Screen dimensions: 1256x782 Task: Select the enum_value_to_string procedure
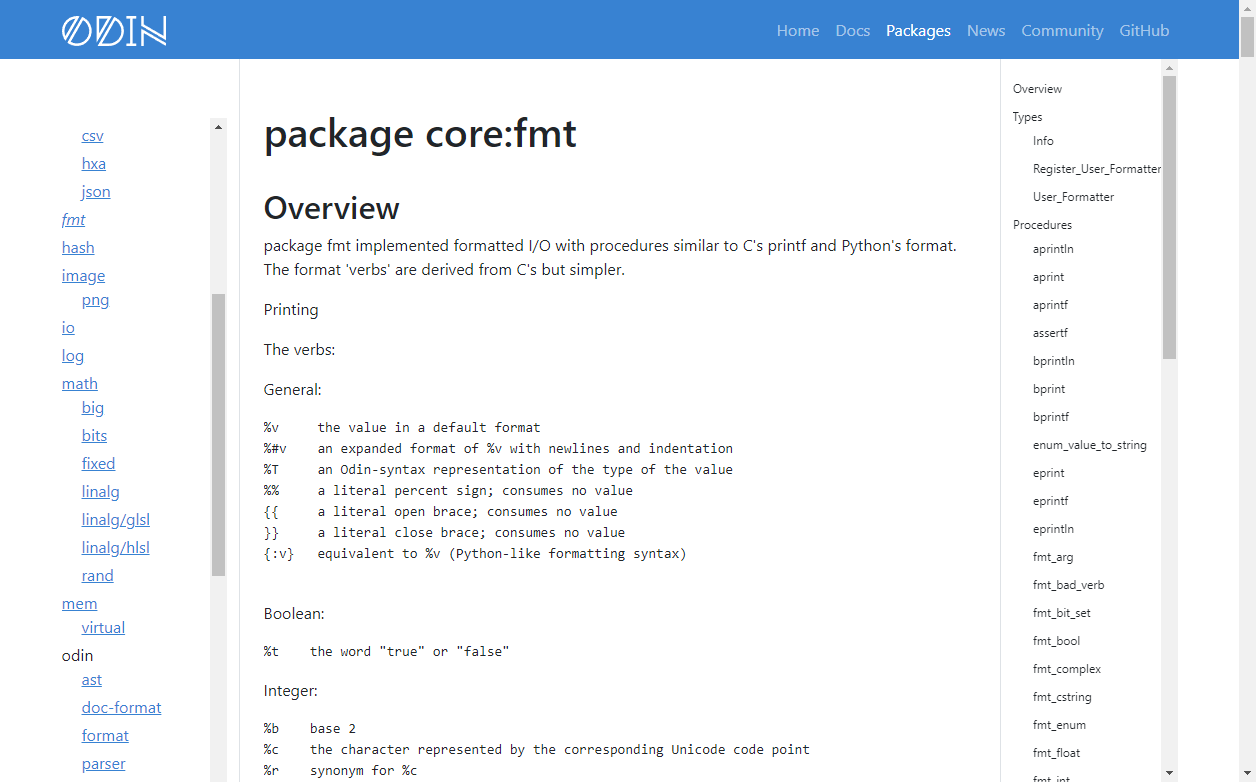tap(1090, 444)
